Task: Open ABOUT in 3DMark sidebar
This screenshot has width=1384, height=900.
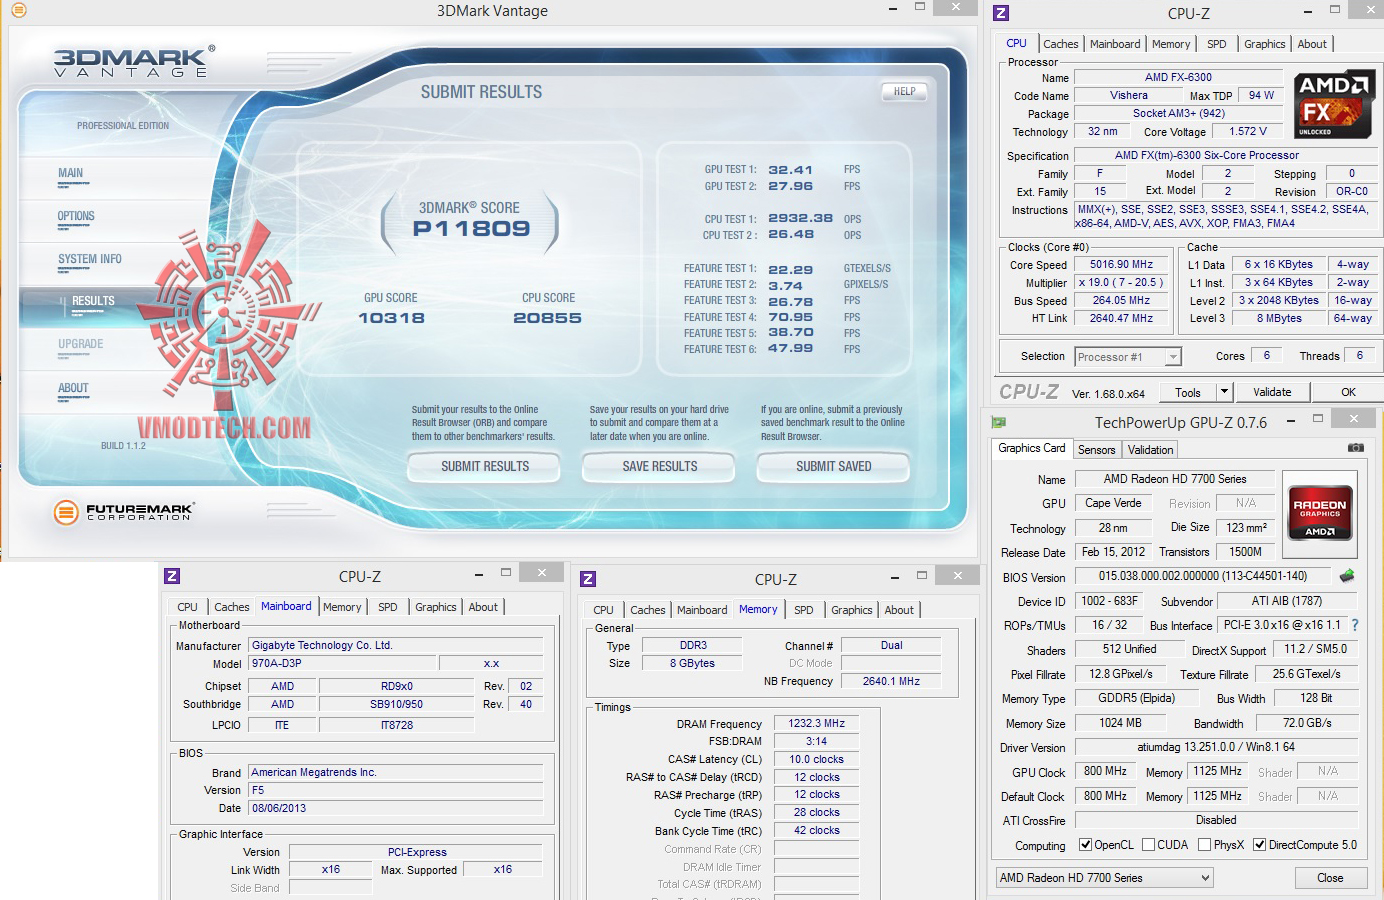Action: pyautogui.click(x=73, y=388)
